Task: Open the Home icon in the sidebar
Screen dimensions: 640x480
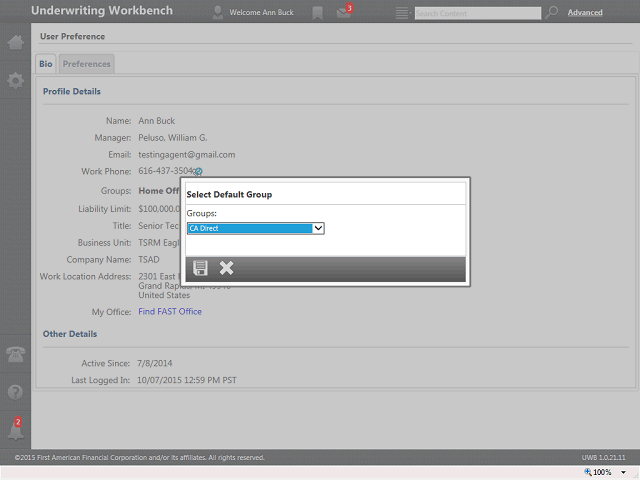Action: point(16,42)
